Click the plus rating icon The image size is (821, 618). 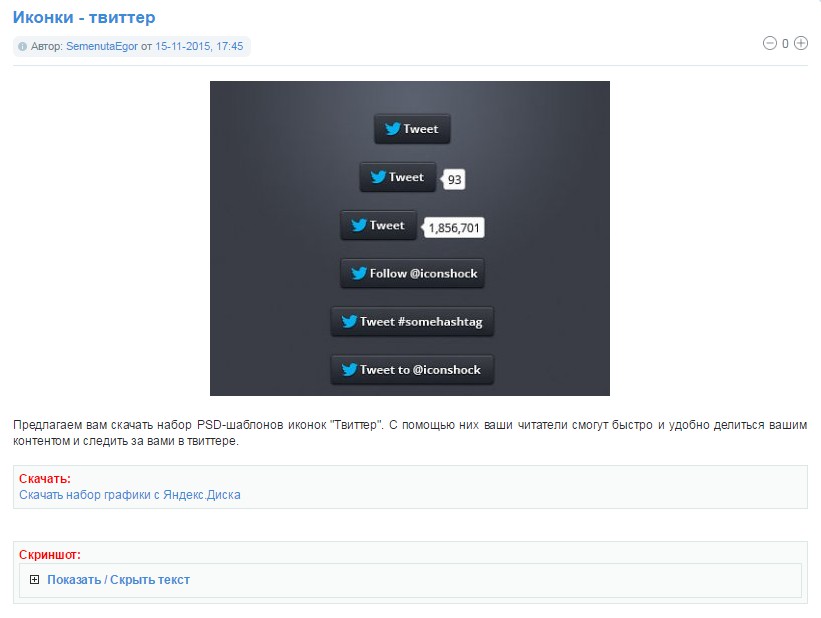(x=801, y=43)
